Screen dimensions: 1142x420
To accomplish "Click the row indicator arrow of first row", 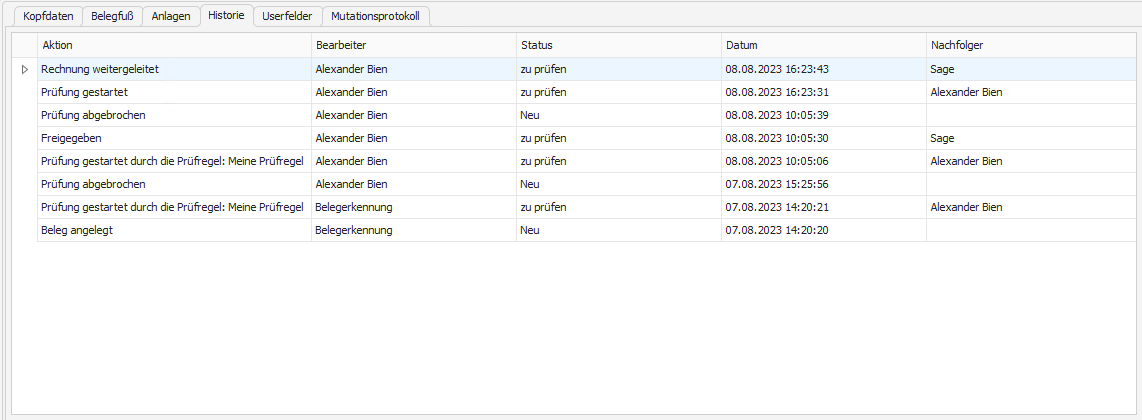I will pos(24,69).
